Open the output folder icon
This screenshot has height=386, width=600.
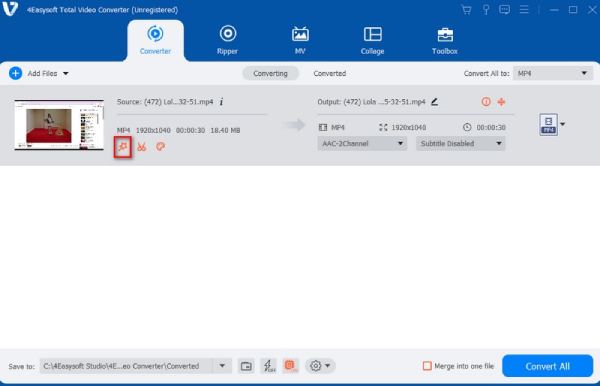point(246,366)
